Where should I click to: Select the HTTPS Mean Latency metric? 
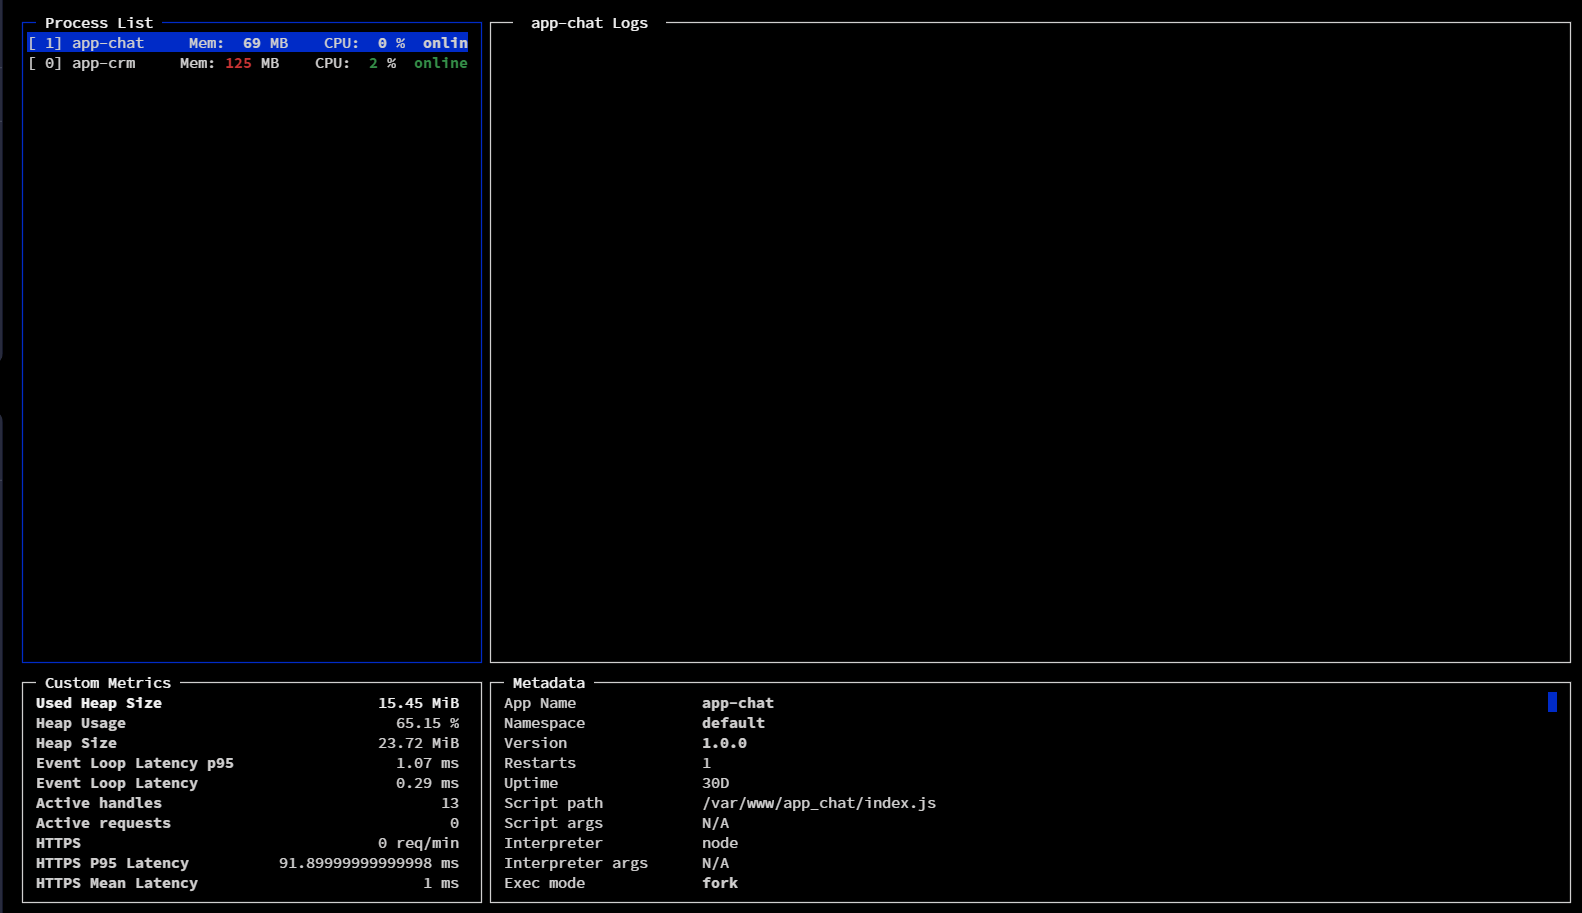116,883
